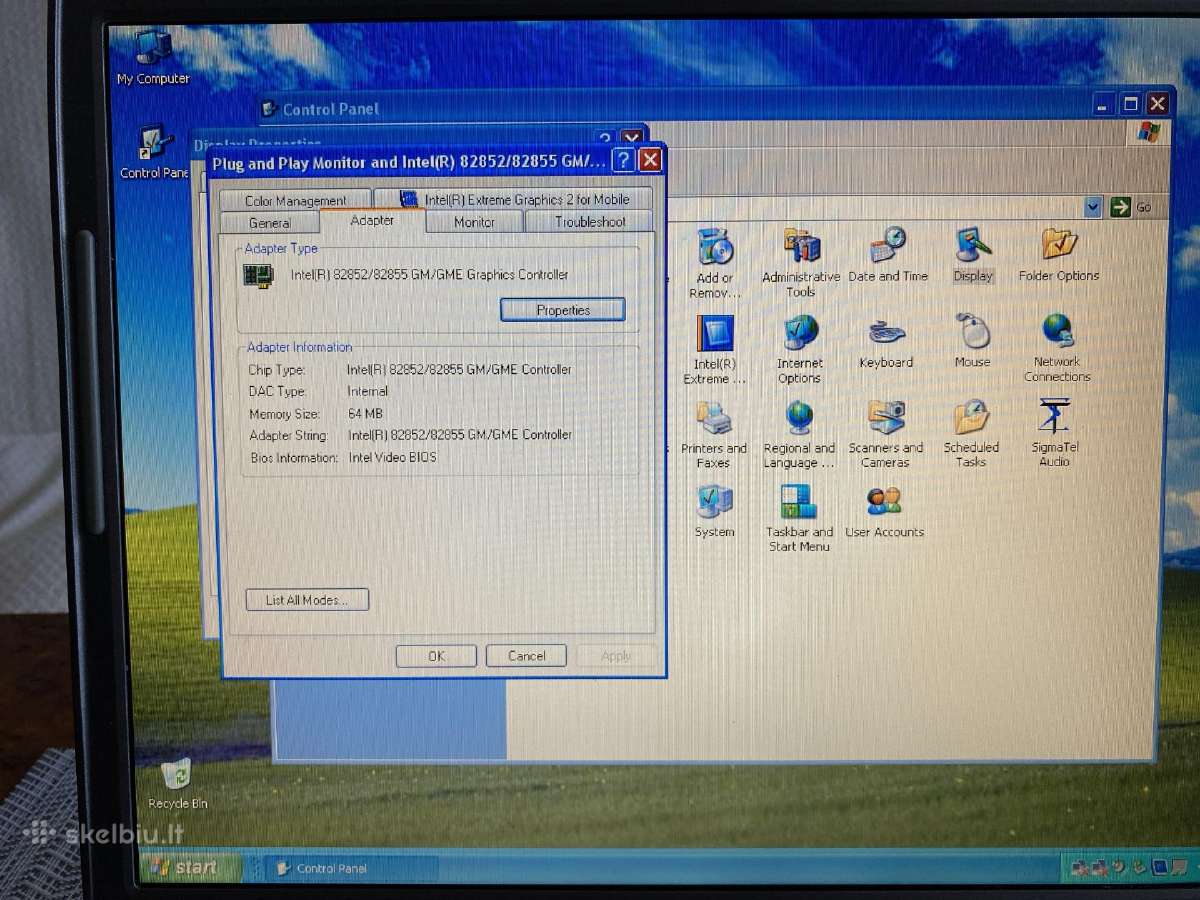Image resolution: width=1200 pixels, height=900 pixels.
Task: Click the help question mark in adapter dialog
Action: point(622,160)
